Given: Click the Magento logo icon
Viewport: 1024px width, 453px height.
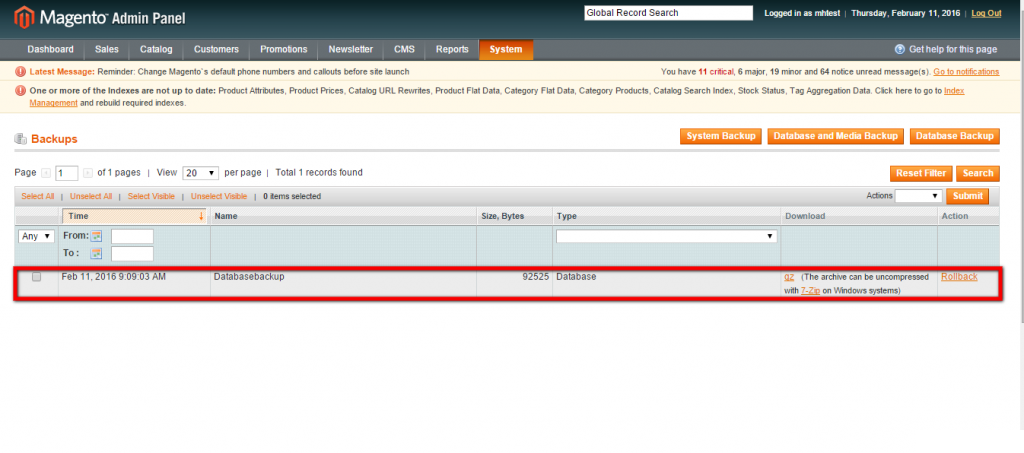Looking at the screenshot, I should pyautogui.click(x=24, y=18).
